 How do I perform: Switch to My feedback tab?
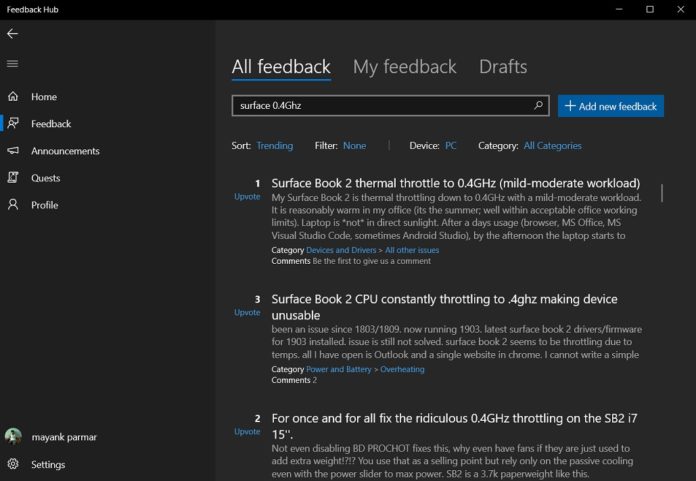pos(404,67)
